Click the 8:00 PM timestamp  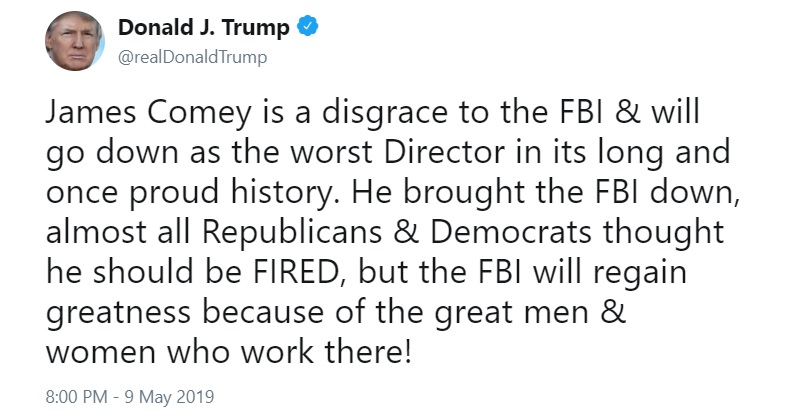click(x=76, y=397)
